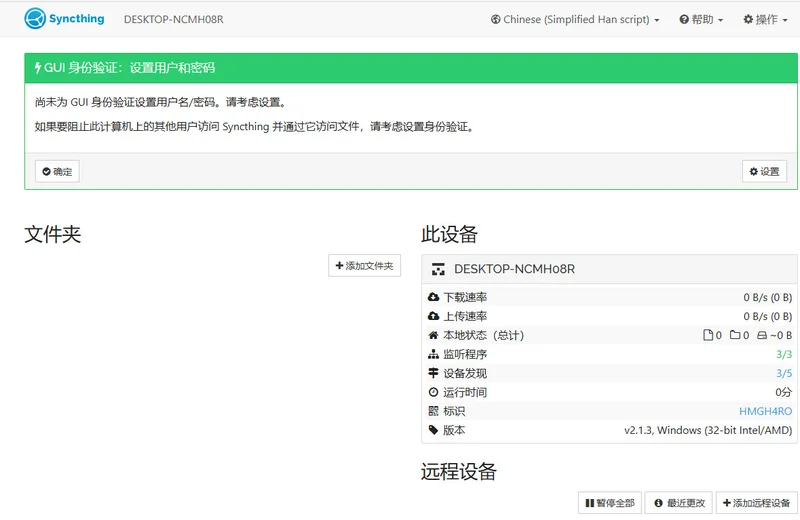Click the 此设备 this device heading
Image resolution: width=800 pixels, height=520 pixels.
pyautogui.click(x=449, y=234)
